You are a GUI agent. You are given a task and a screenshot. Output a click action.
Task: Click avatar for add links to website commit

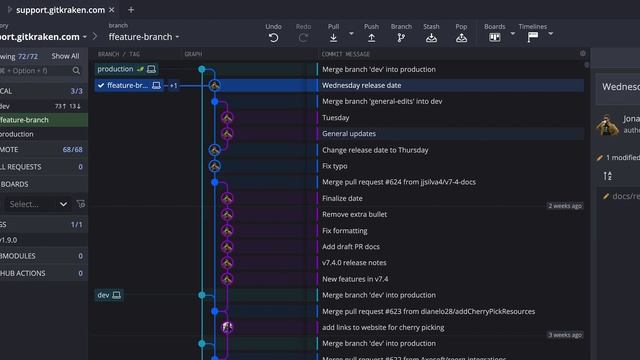(227, 327)
